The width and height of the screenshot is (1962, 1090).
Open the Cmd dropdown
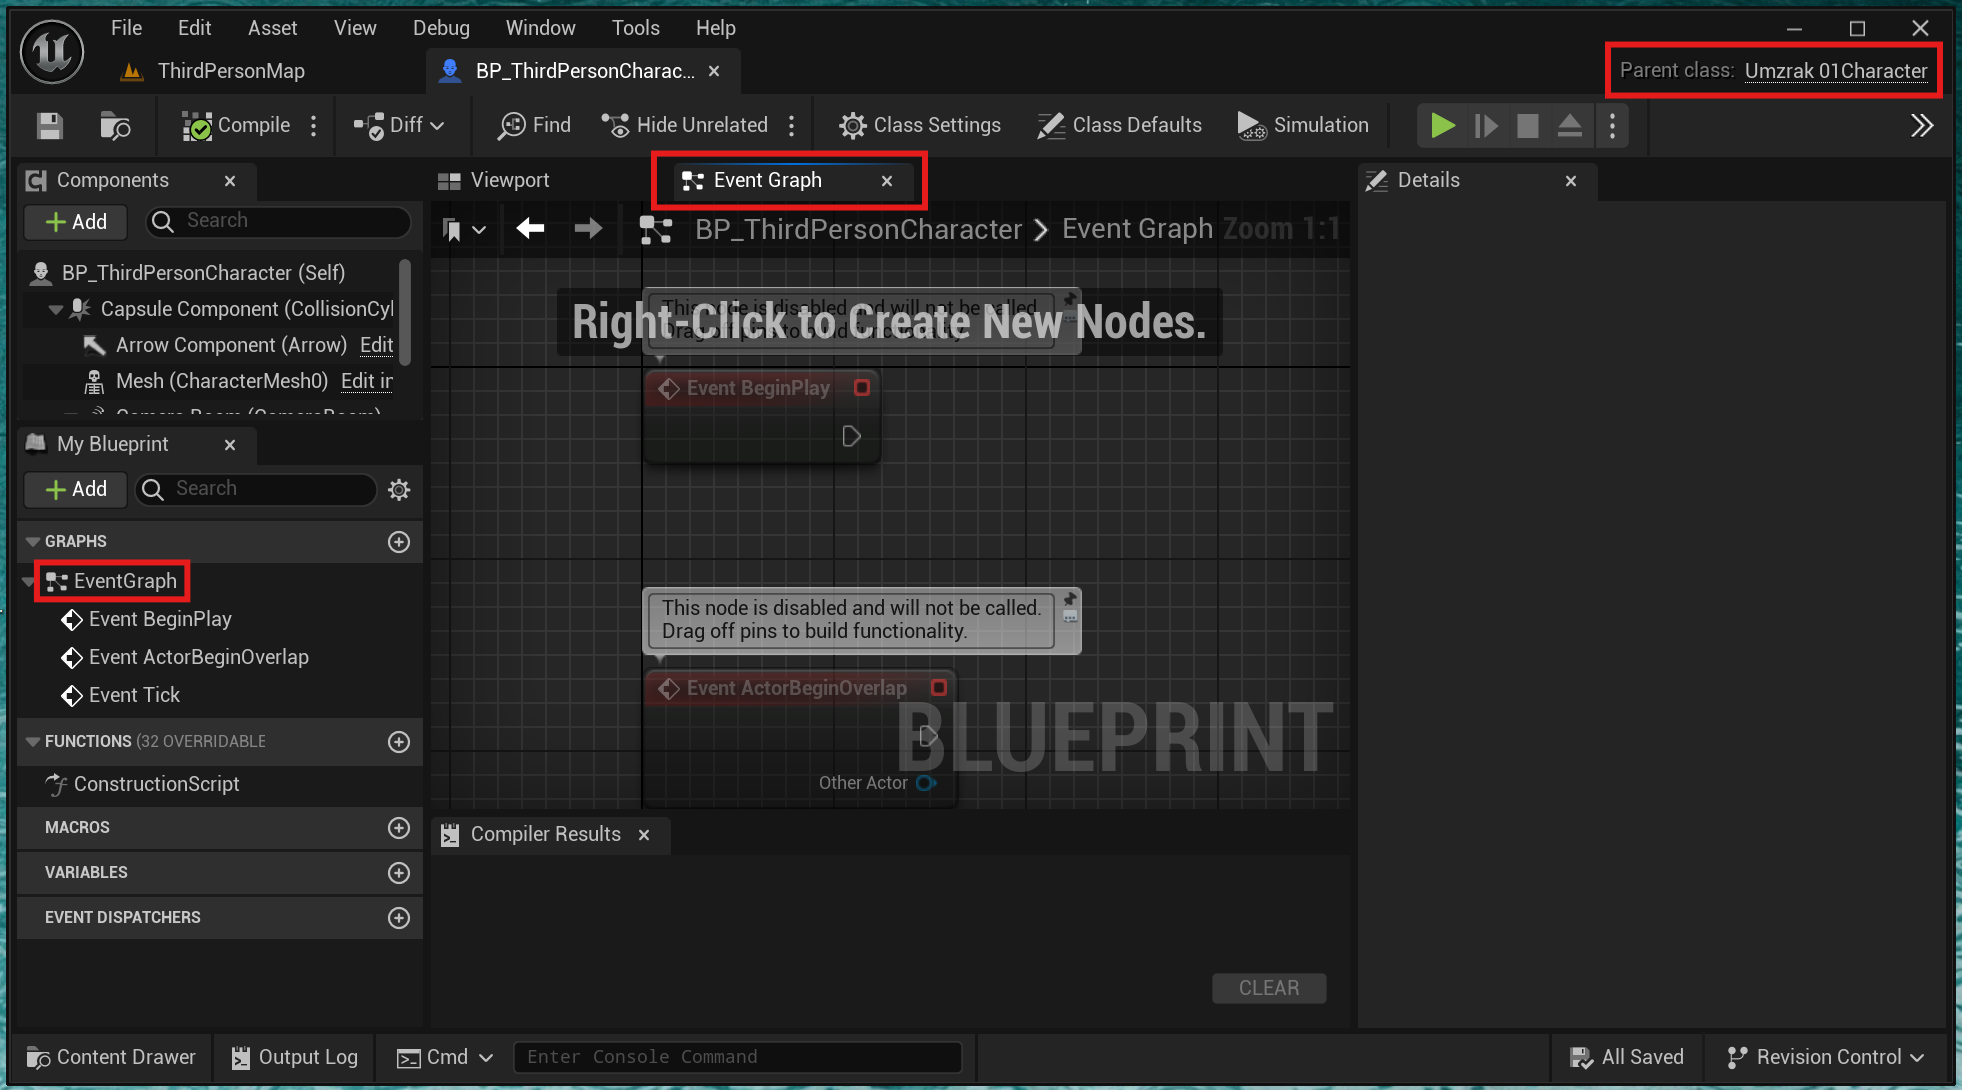tap(445, 1057)
